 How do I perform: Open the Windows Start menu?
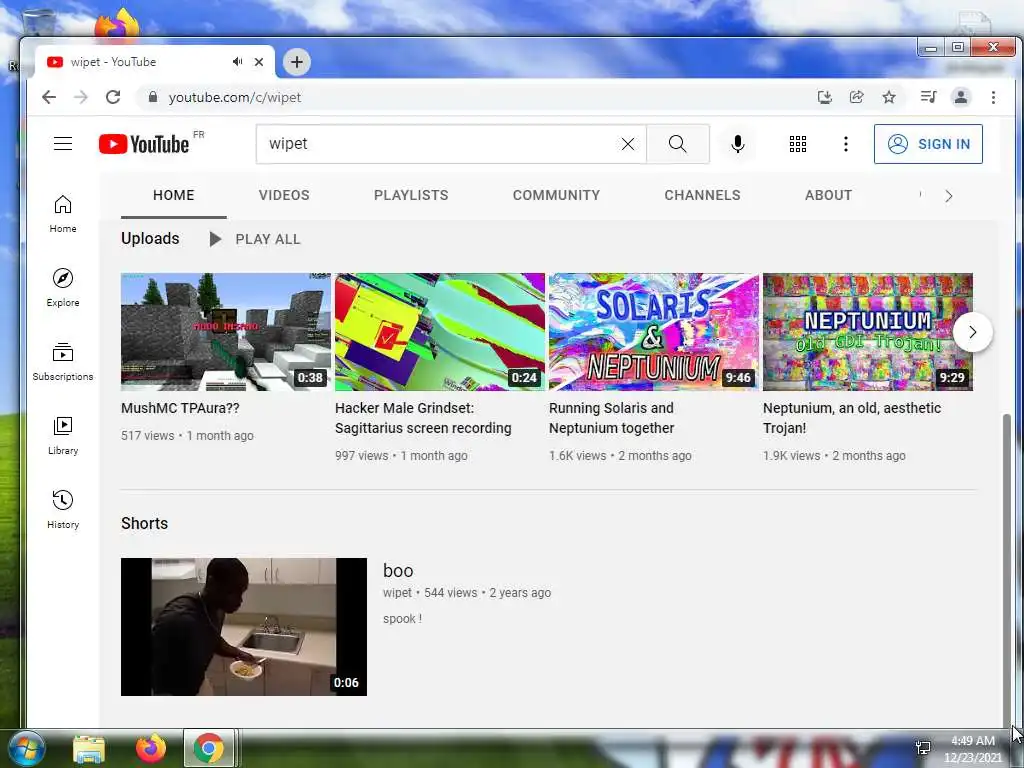[x=26, y=748]
